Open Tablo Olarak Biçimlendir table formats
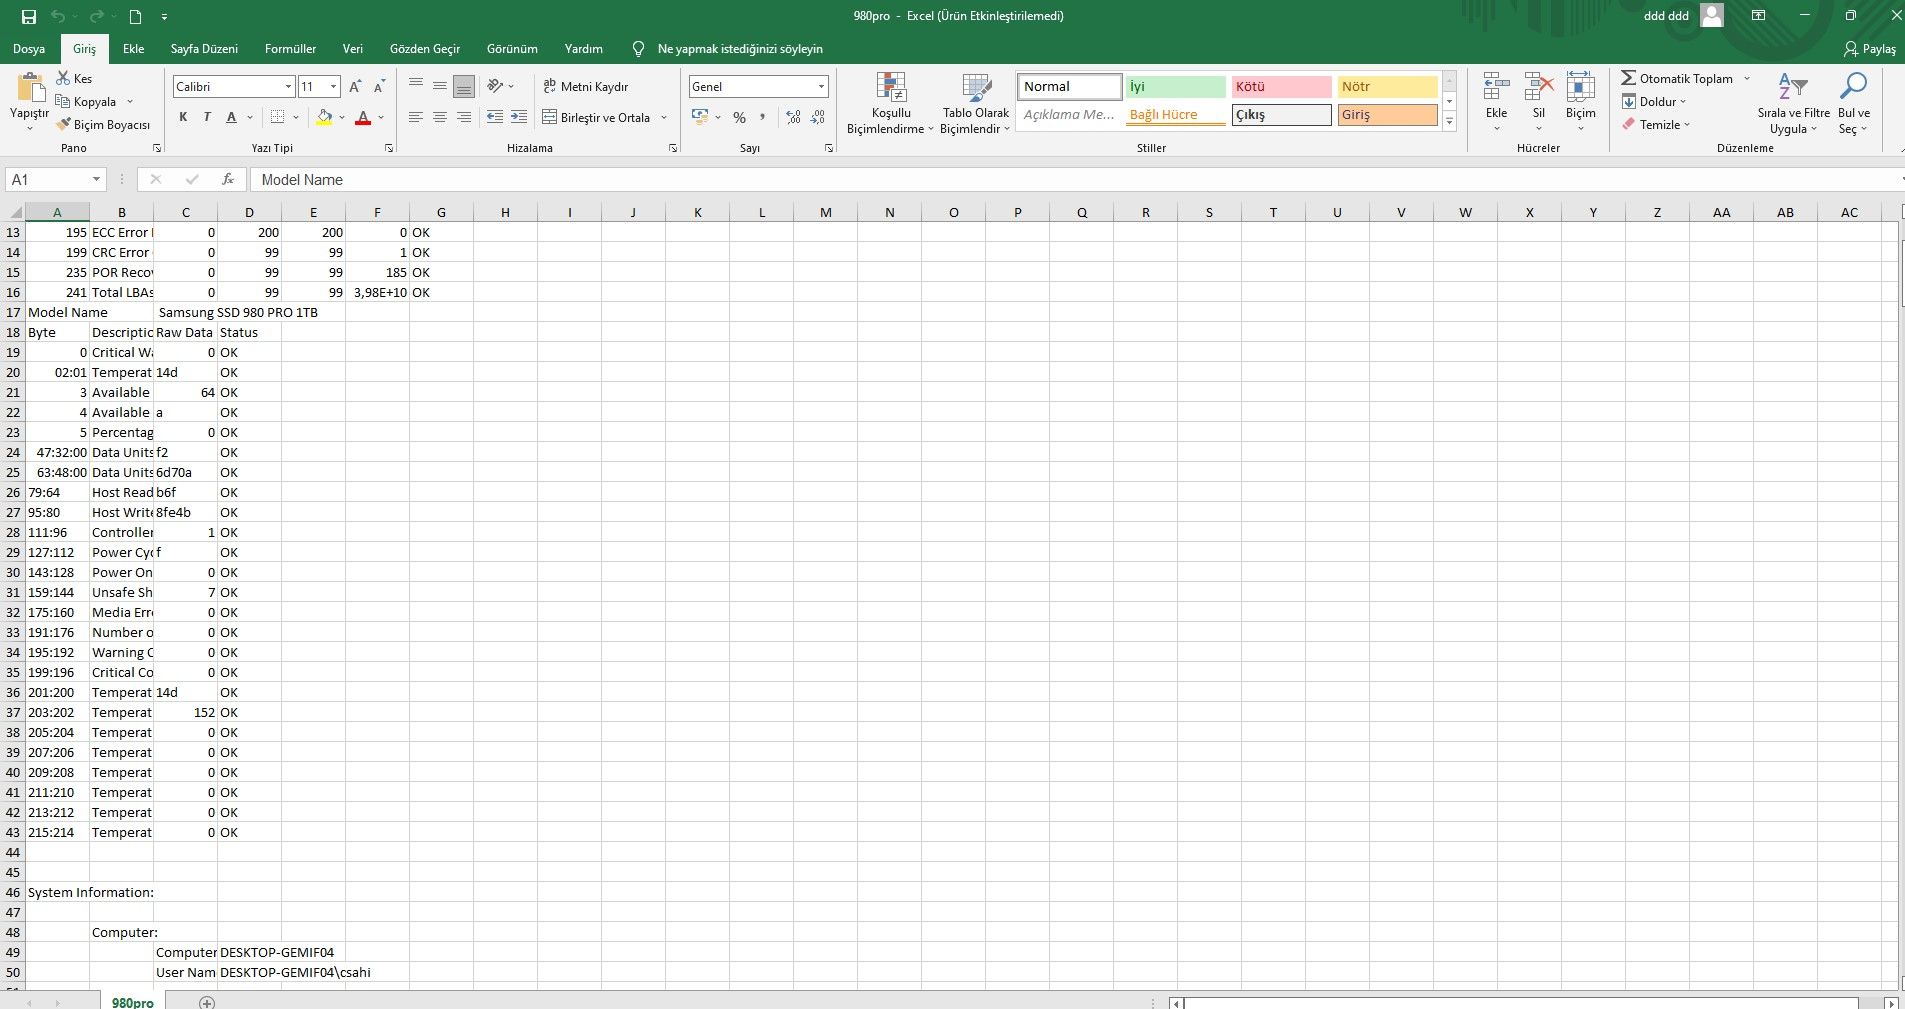1905x1009 pixels. tap(975, 103)
